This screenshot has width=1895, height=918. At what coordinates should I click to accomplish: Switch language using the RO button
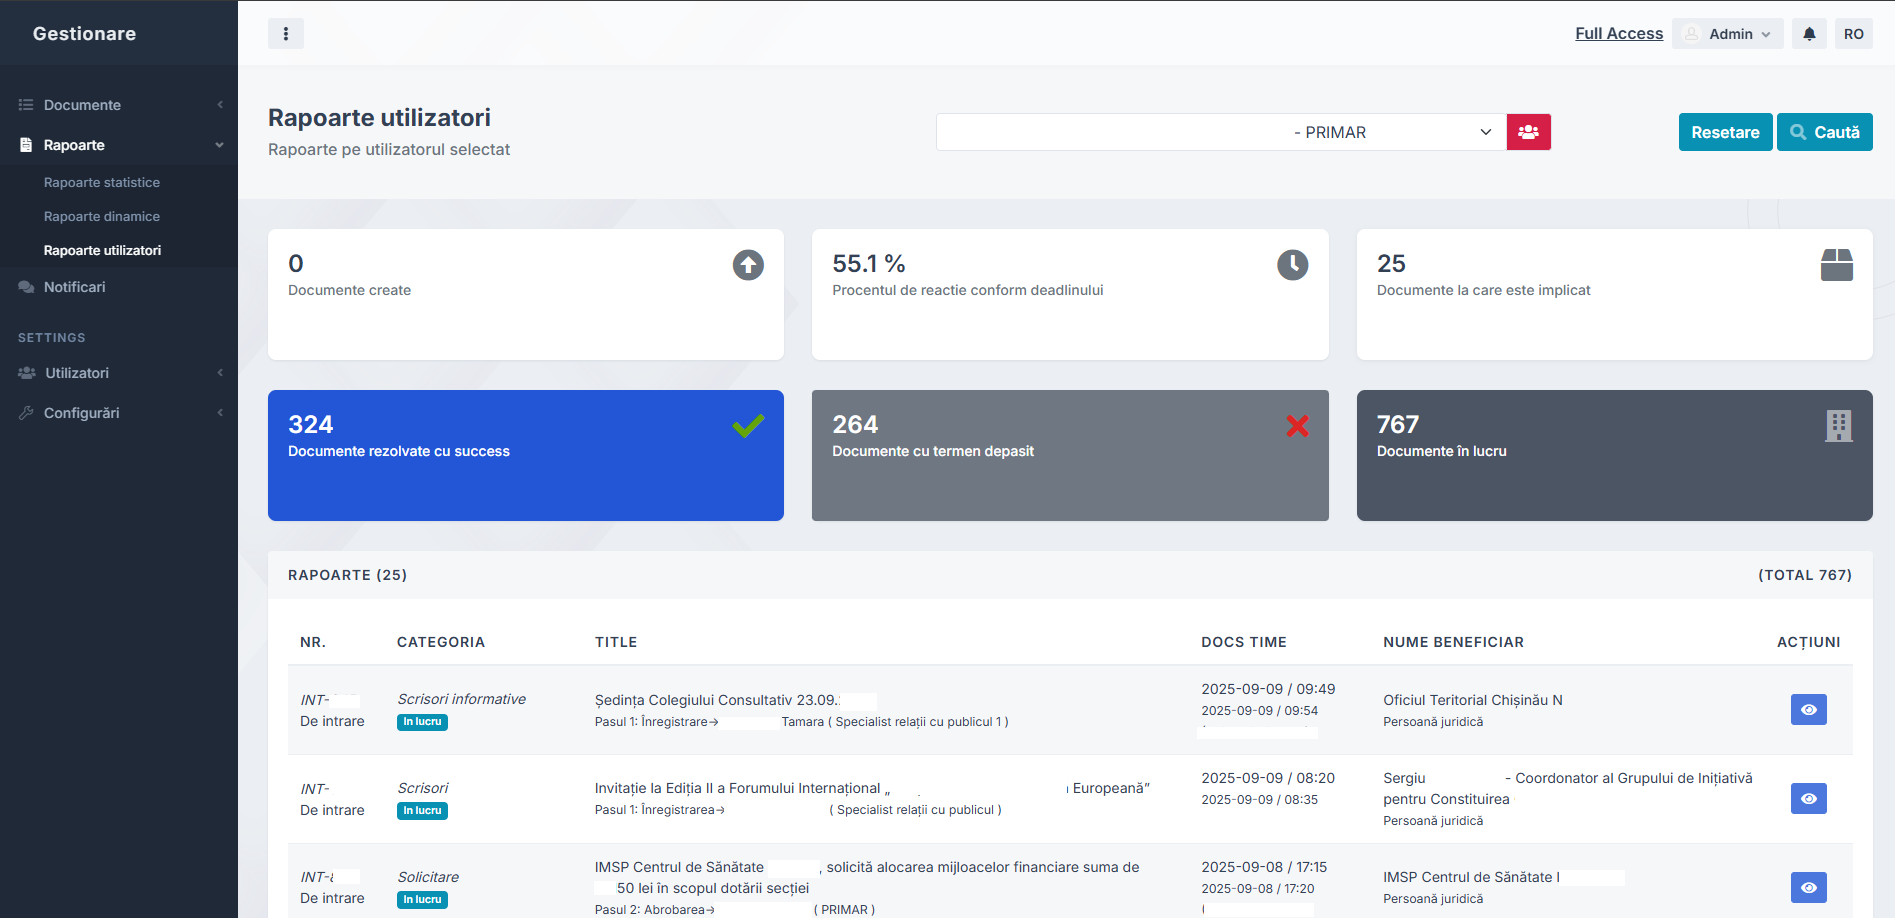point(1853,34)
